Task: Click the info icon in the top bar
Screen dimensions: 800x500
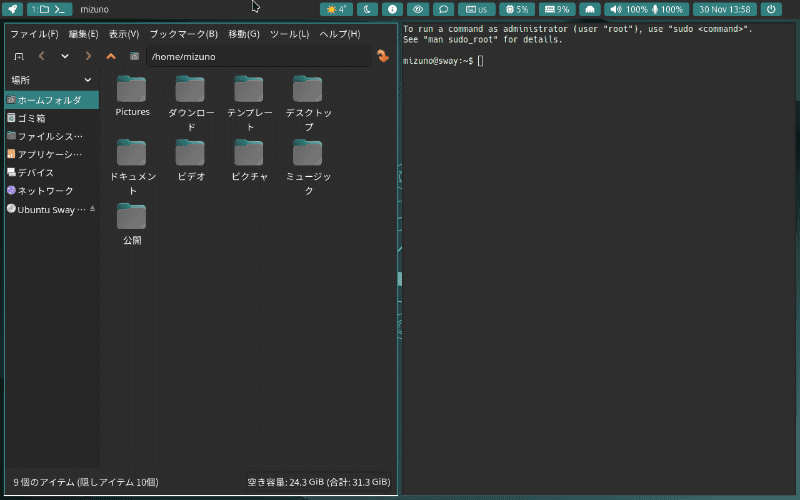Action: pos(392,9)
